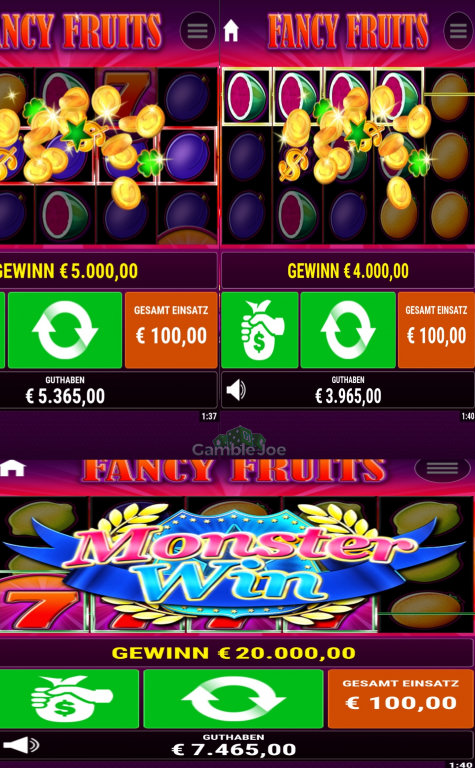Spin reels in €5.000,00 win game
475x768 pixels.
pos(65,330)
